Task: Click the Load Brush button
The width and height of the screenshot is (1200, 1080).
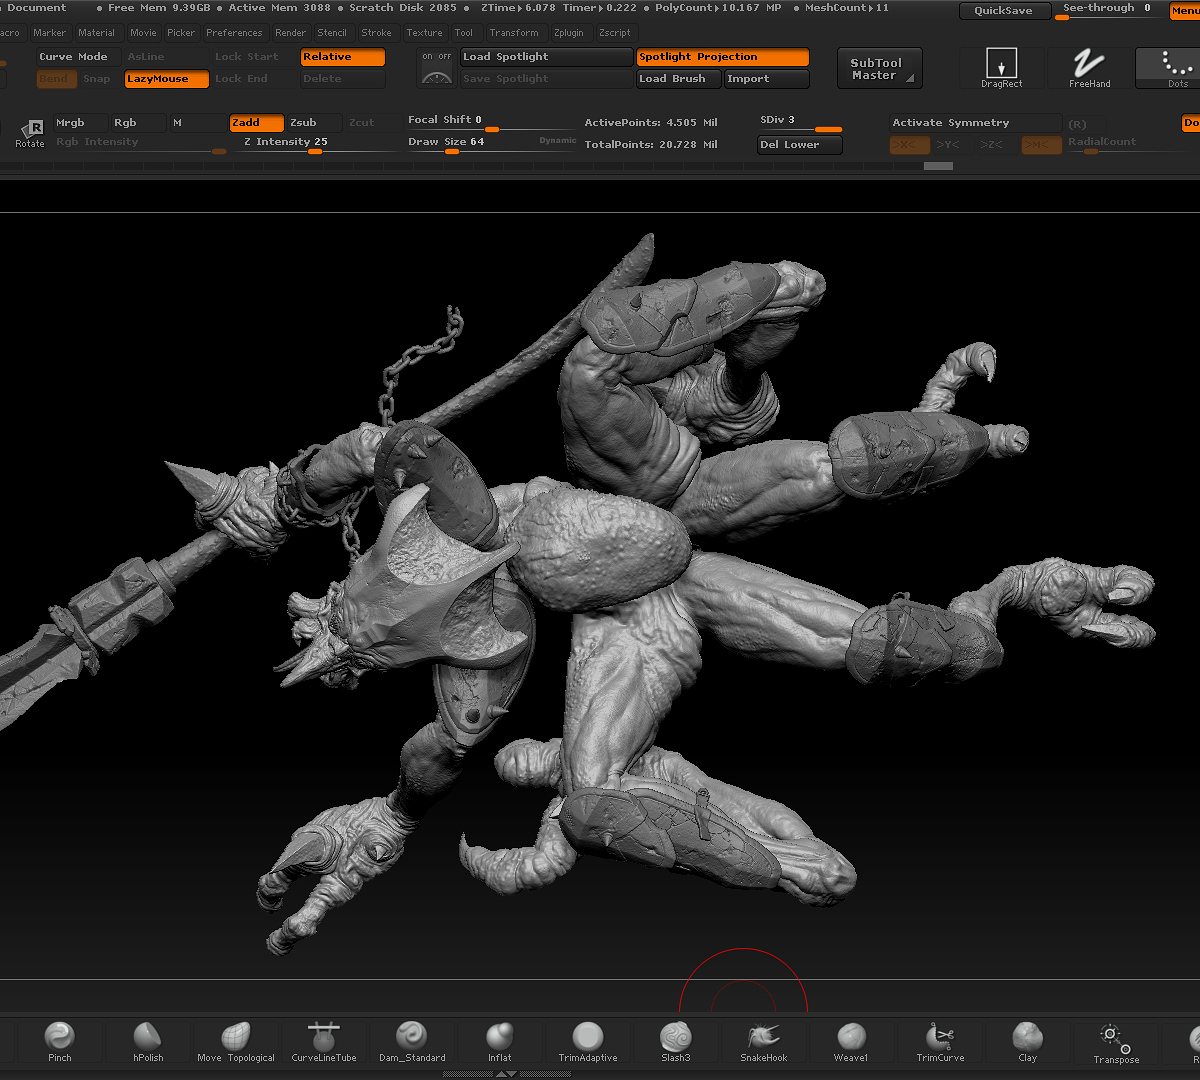Action: [x=679, y=79]
